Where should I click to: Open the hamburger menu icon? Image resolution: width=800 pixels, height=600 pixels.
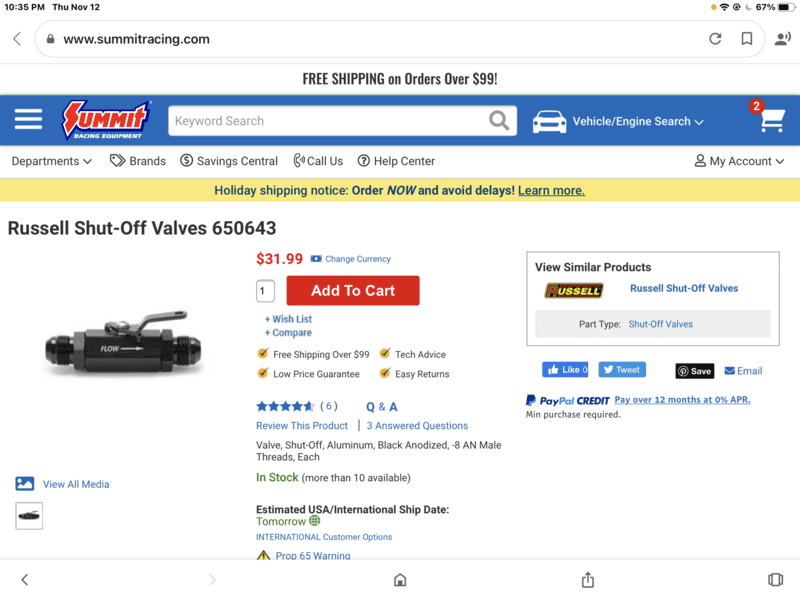28,121
